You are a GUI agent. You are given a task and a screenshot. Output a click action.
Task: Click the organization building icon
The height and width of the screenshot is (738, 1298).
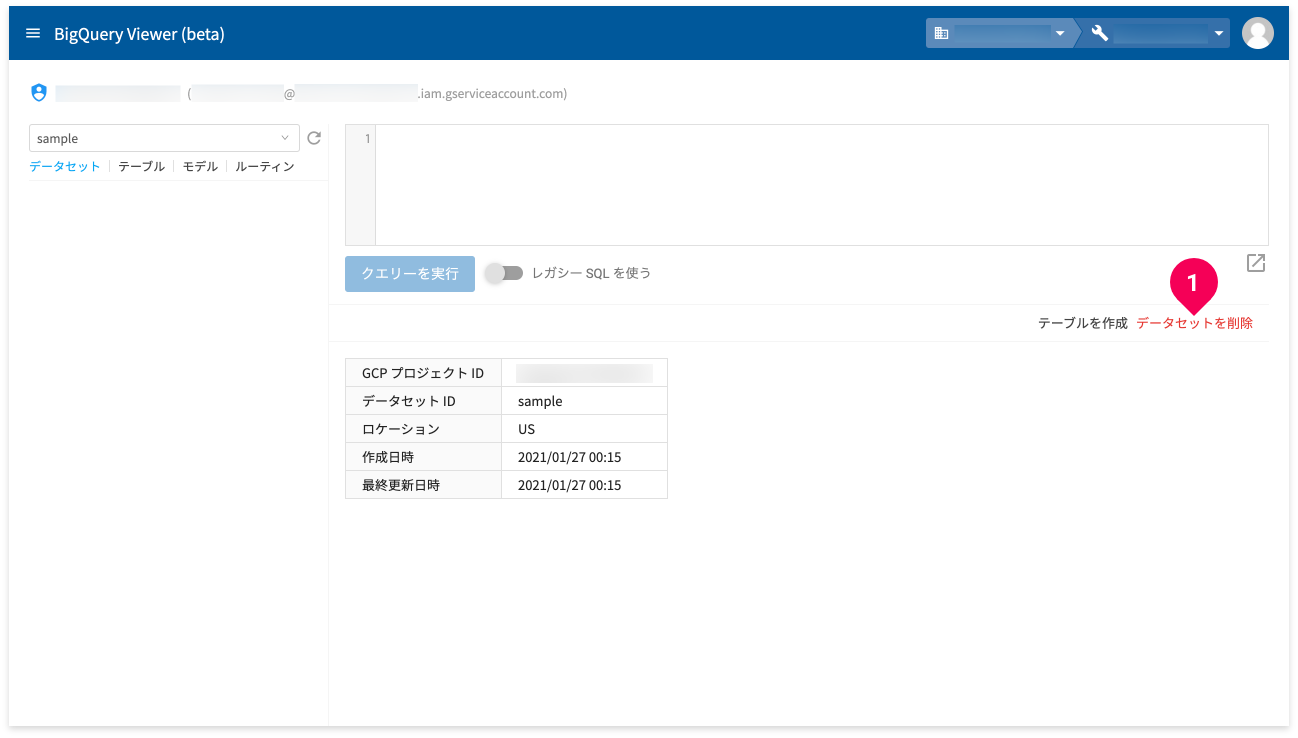(941, 33)
